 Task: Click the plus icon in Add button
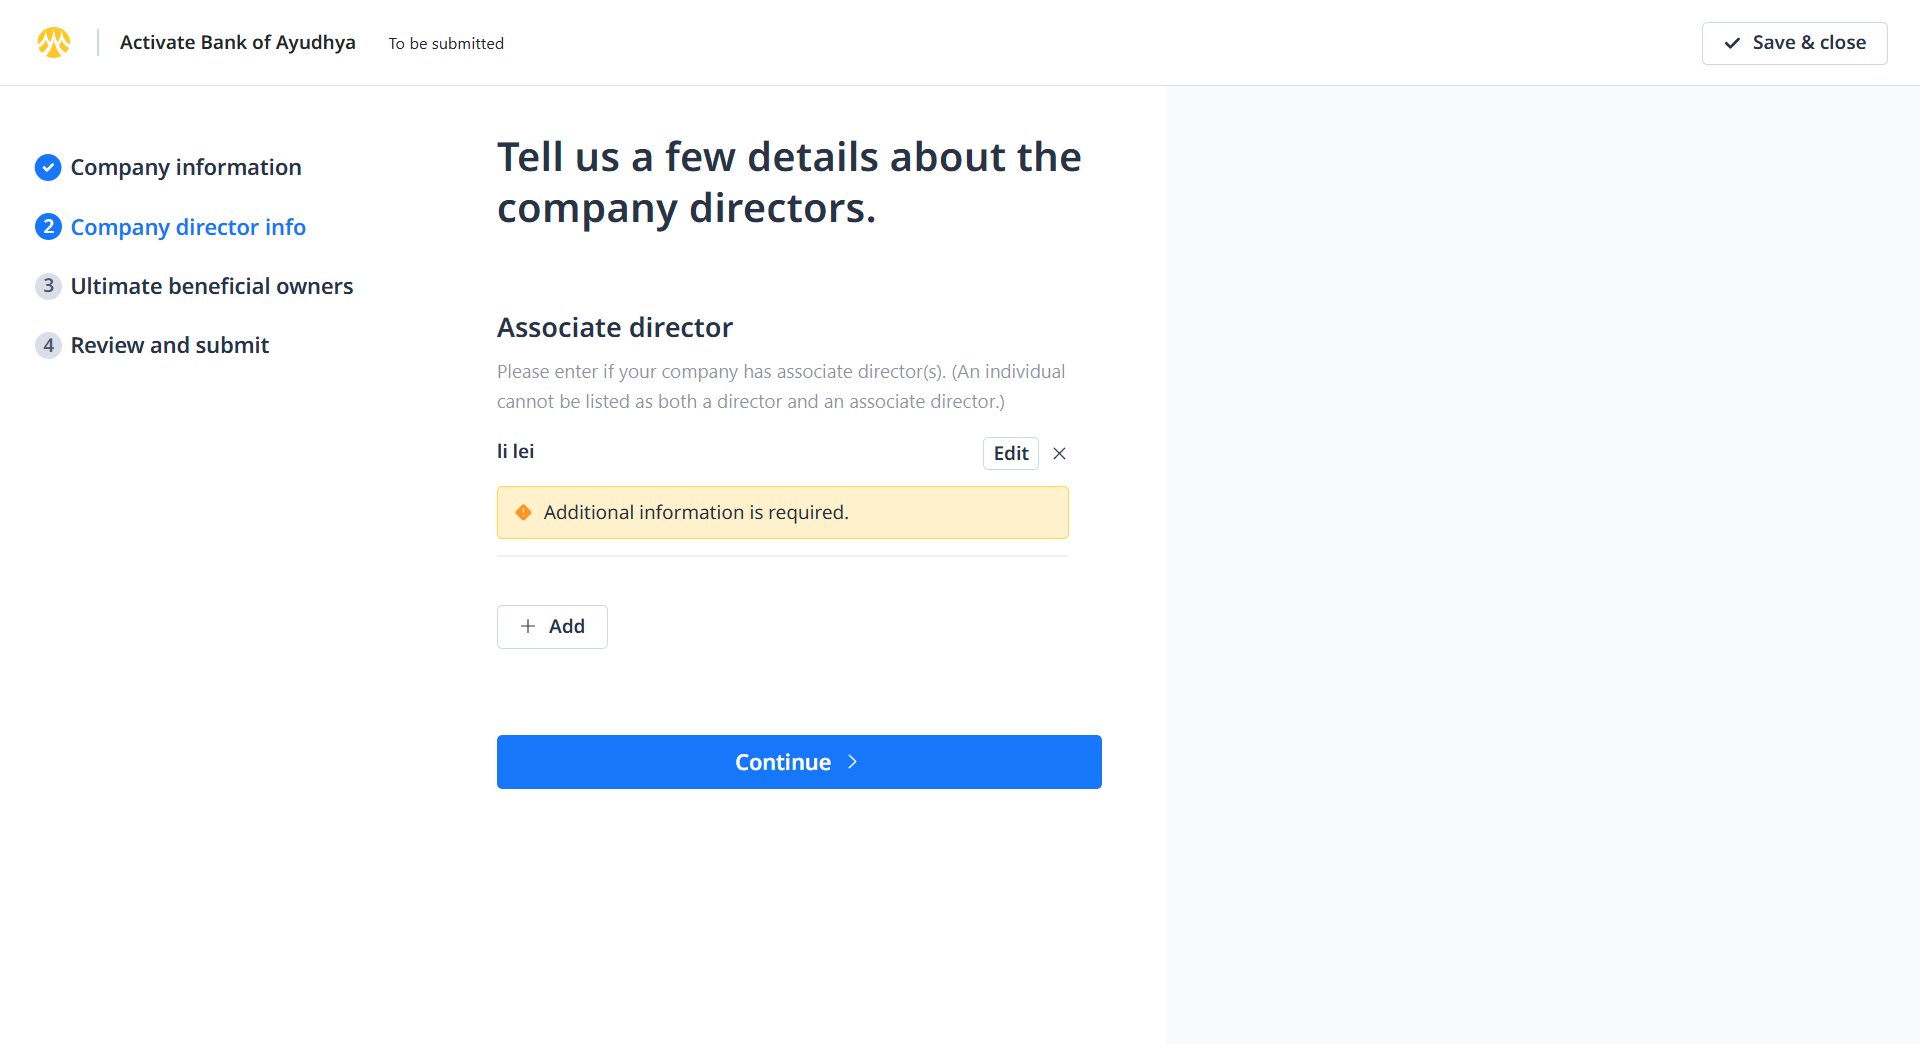point(528,626)
